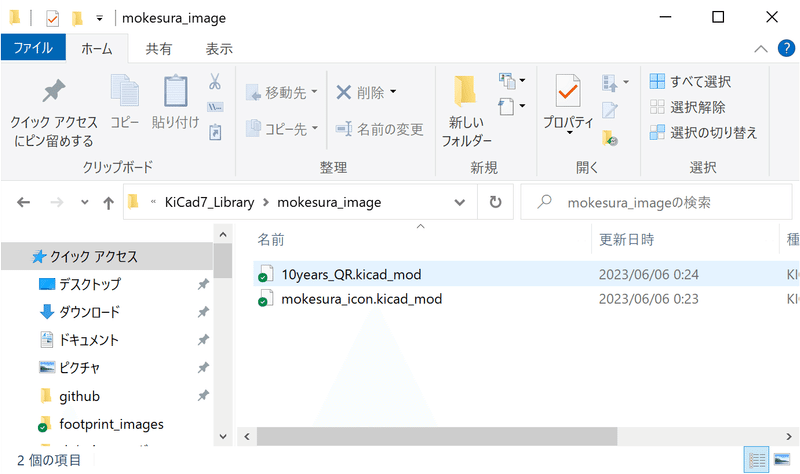Expand the Delete (削除) dropdown arrow

[393, 92]
